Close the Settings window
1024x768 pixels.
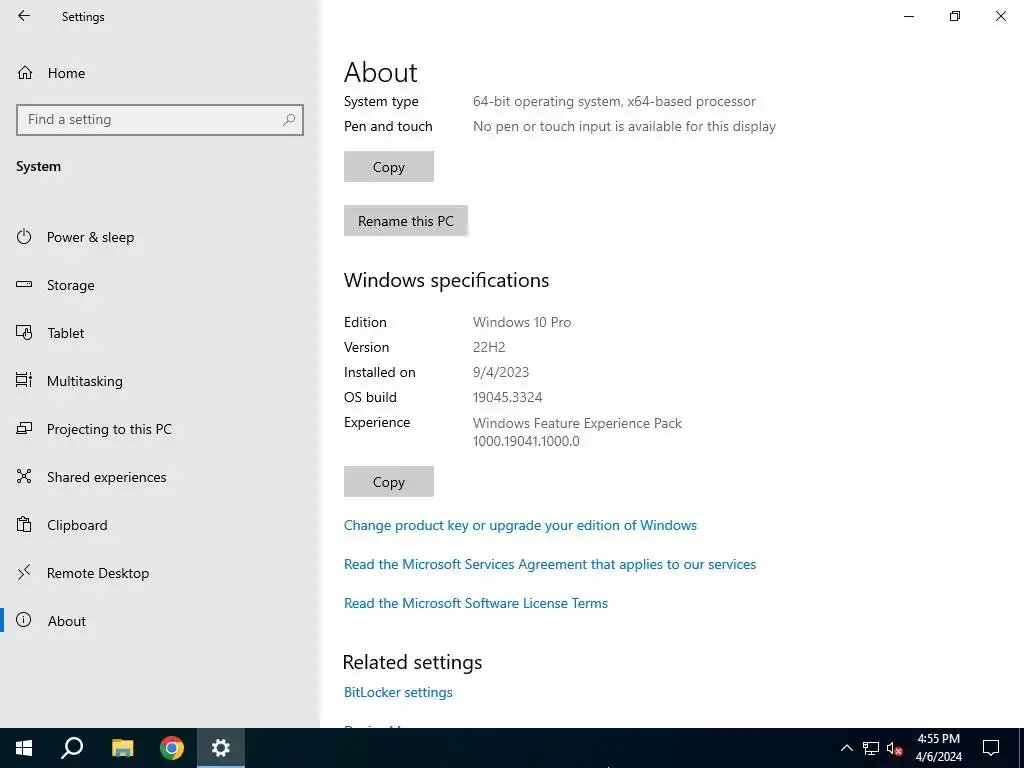(1000, 16)
